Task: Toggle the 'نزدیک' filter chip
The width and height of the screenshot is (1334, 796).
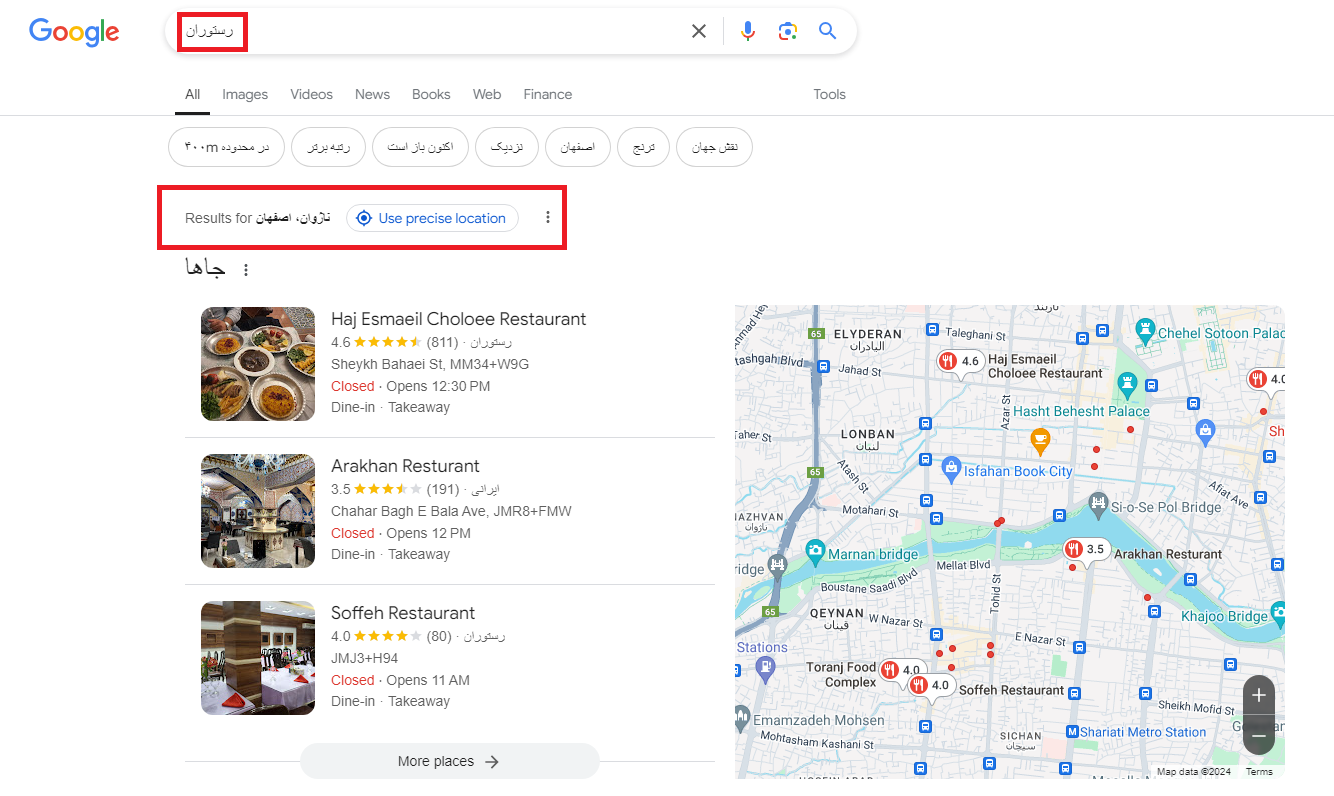Action: [x=507, y=147]
